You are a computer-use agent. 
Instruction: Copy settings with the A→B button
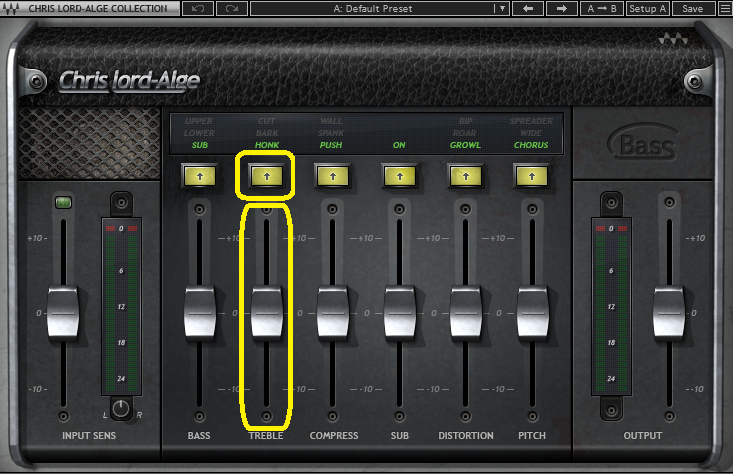pos(602,9)
